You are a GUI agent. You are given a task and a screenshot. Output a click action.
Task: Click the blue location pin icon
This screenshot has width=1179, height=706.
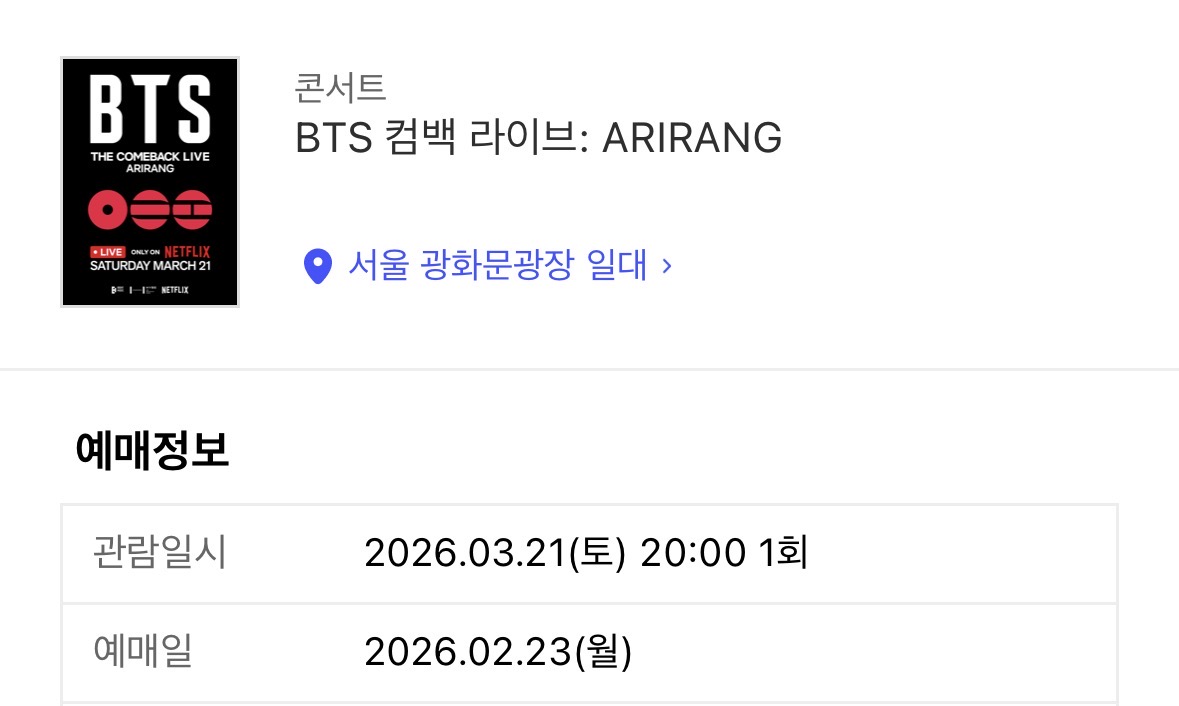click(317, 266)
